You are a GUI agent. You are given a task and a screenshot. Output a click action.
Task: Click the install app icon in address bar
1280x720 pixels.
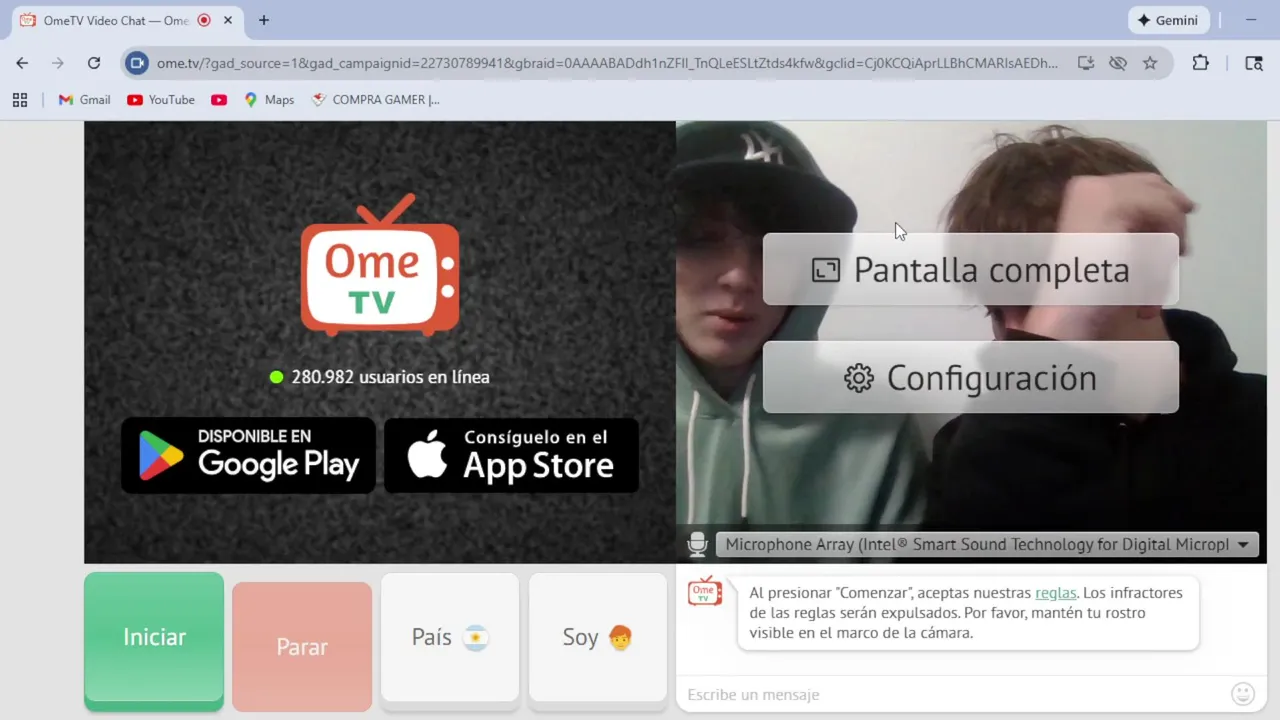[1086, 63]
